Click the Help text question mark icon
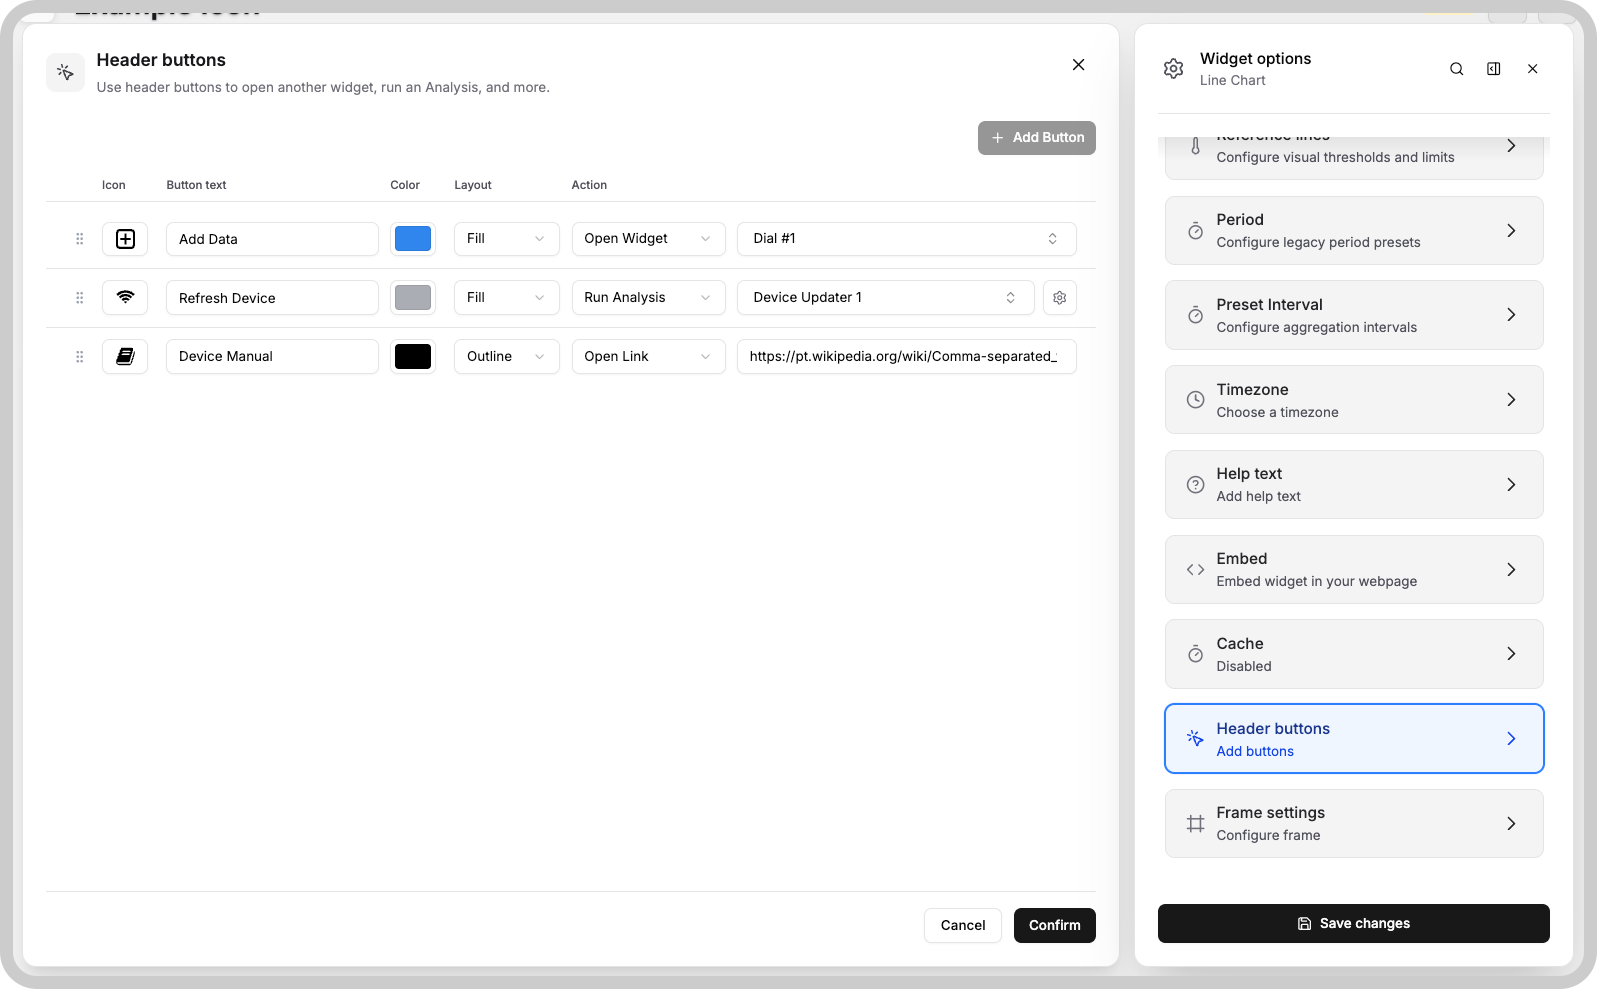The height and width of the screenshot is (989, 1597). [x=1195, y=485]
